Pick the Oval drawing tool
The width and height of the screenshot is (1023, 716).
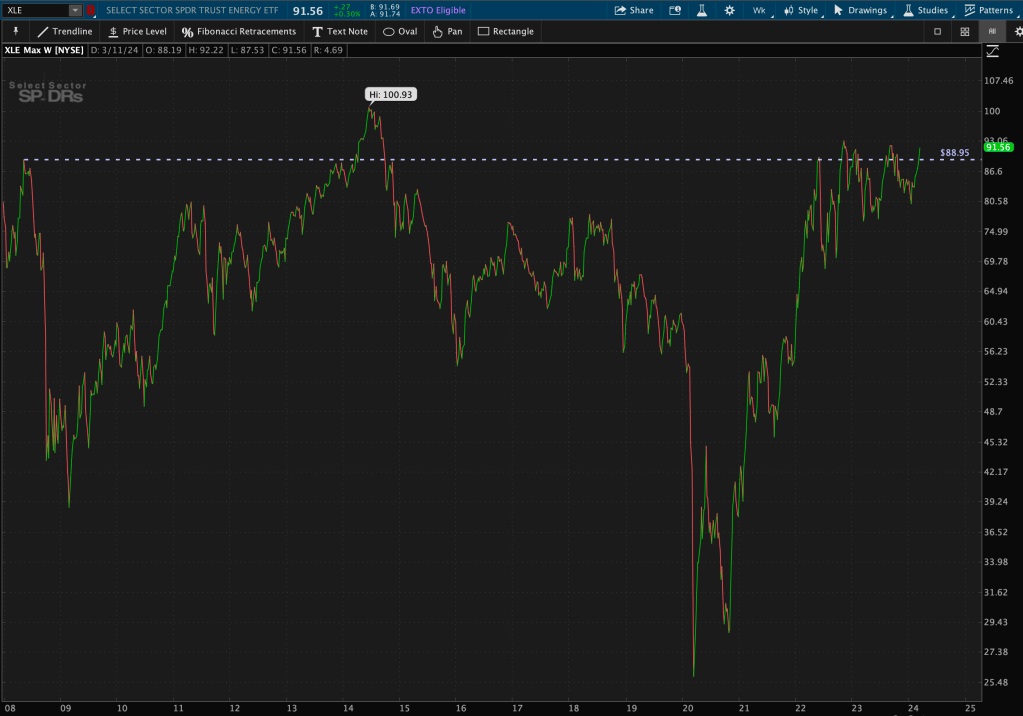click(400, 31)
